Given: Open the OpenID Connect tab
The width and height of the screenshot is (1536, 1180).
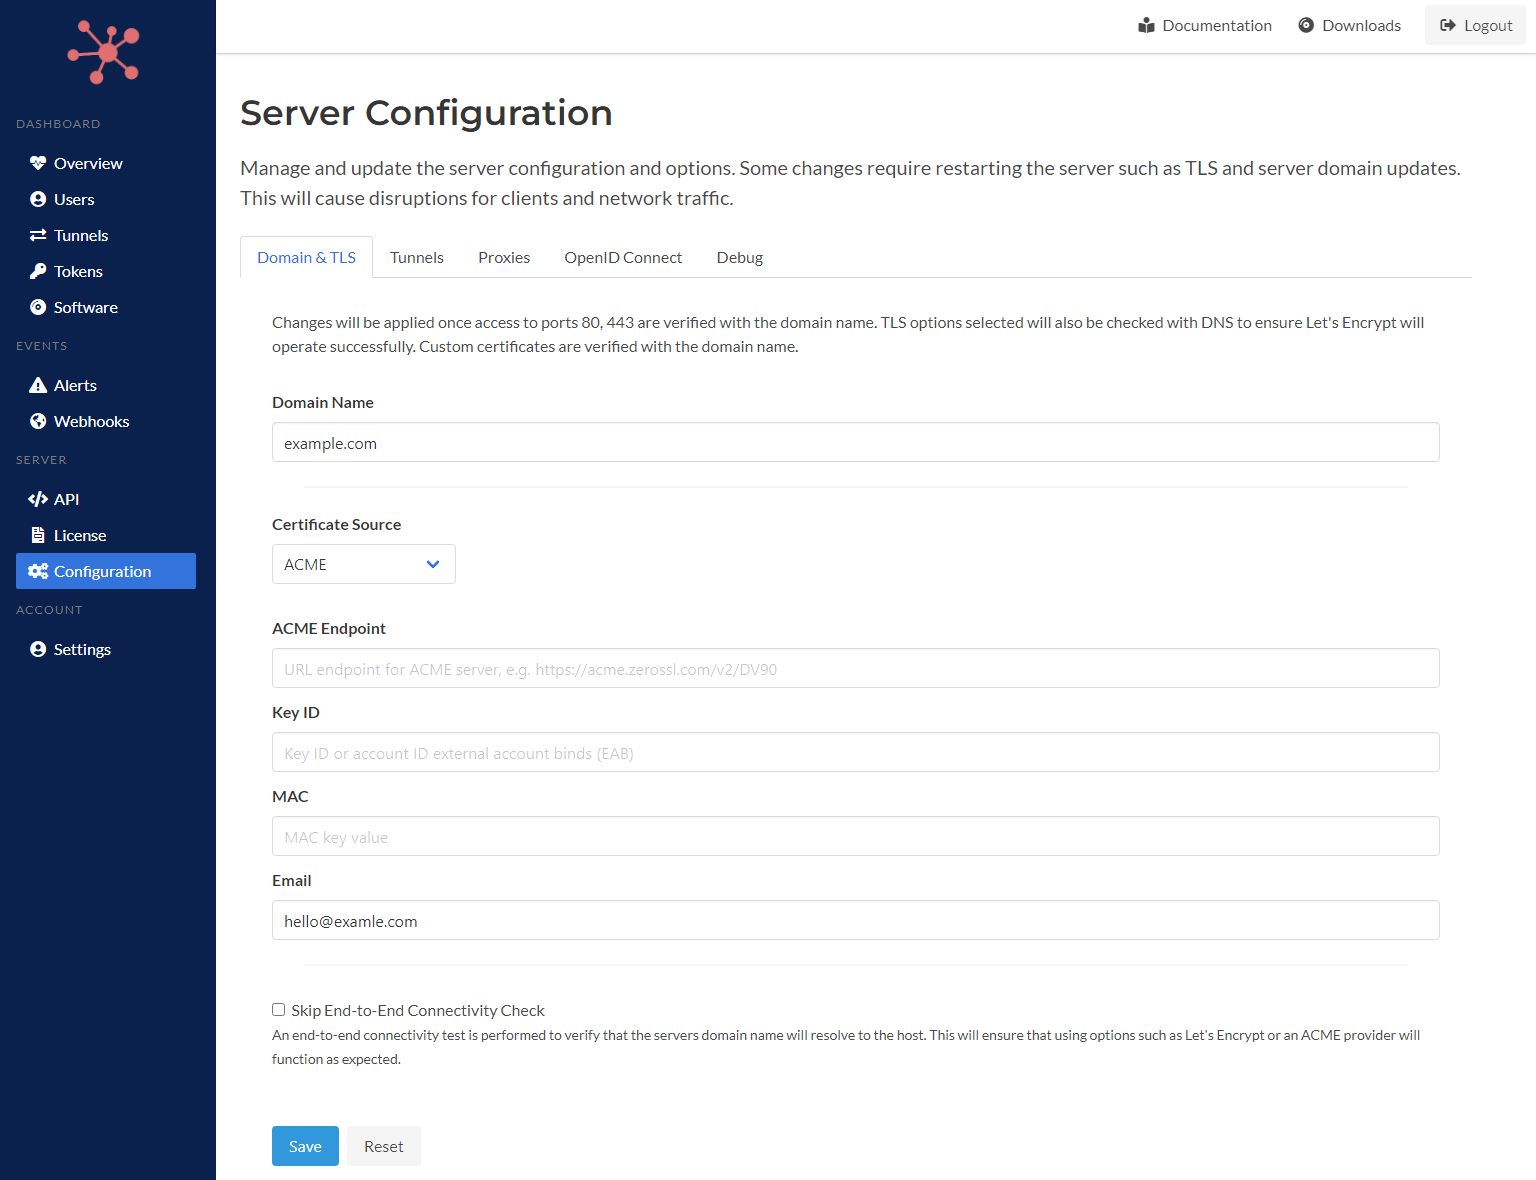Looking at the screenshot, I should pyautogui.click(x=622, y=257).
